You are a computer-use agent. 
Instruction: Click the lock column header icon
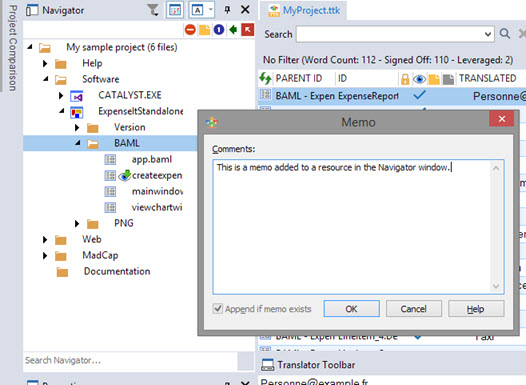pos(405,79)
